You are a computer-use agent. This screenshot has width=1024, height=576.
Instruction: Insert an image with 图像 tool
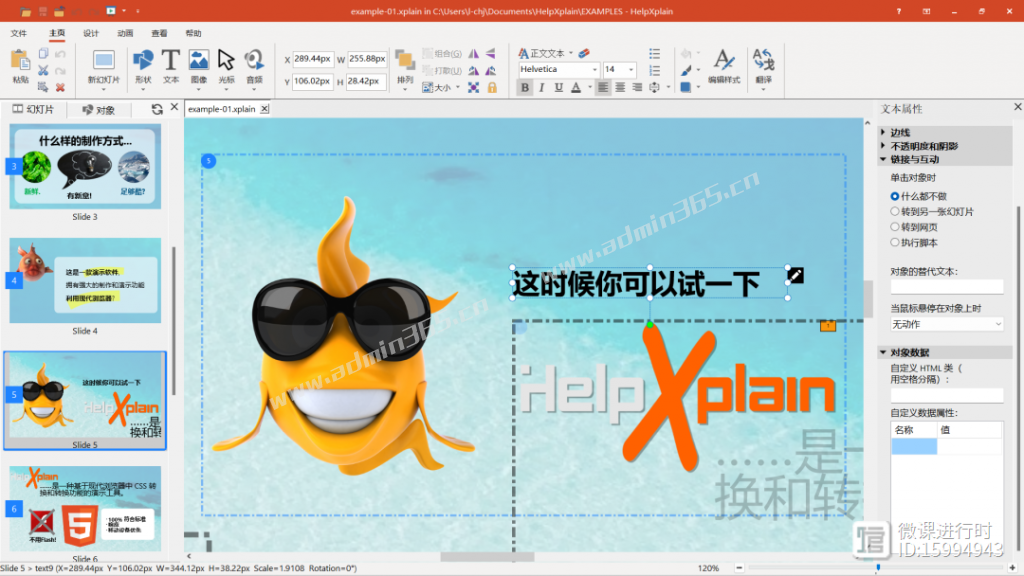click(199, 67)
